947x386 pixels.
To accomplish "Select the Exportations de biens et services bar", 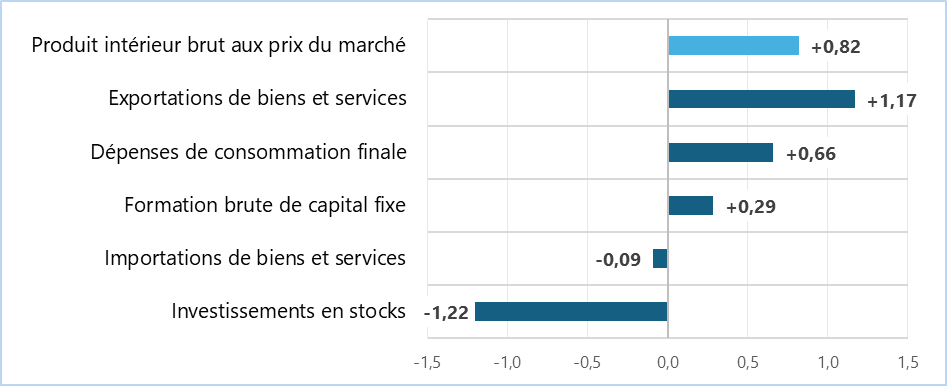I will tap(762, 98).
